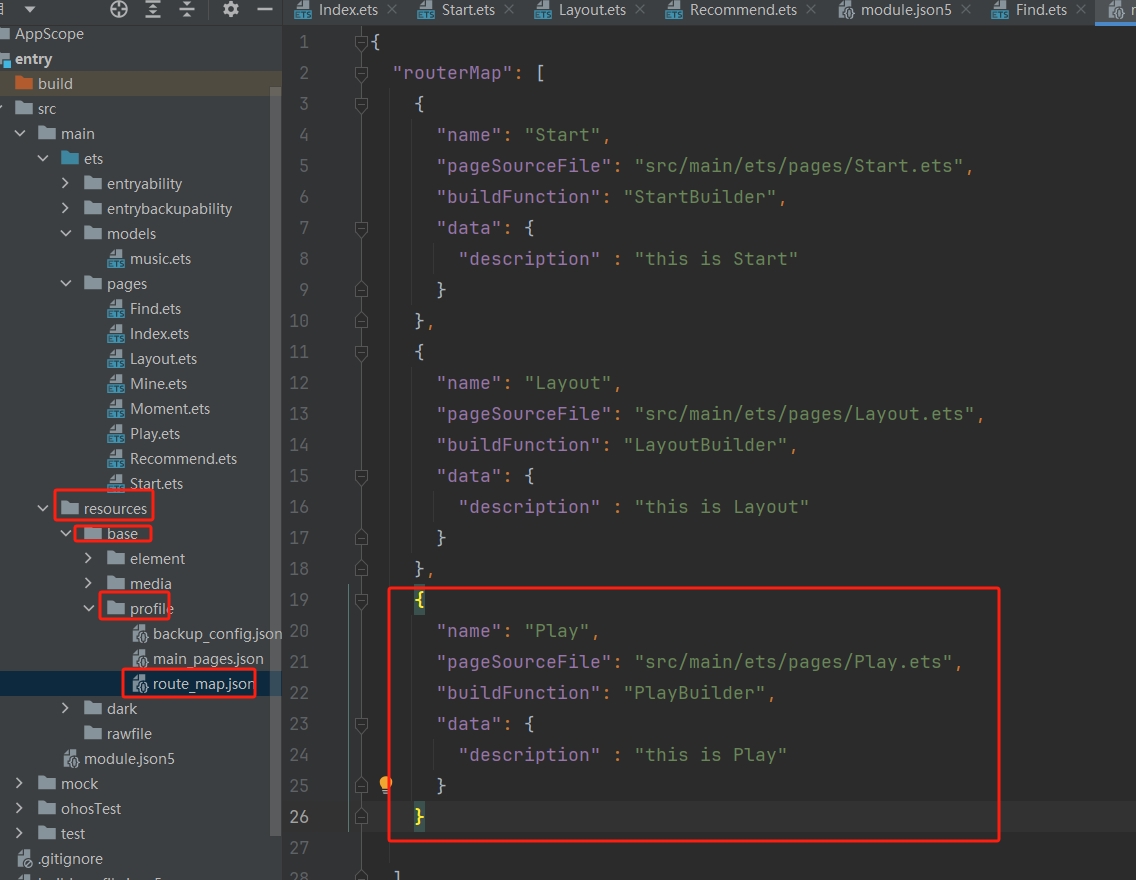Image resolution: width=1136 pixels, height=880 pixels.
Task: Collapse the profile folder arrow
Action: coord(88,608)
